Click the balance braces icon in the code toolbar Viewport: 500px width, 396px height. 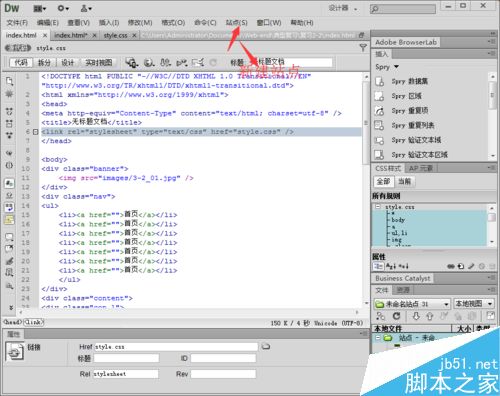point(9,165)
